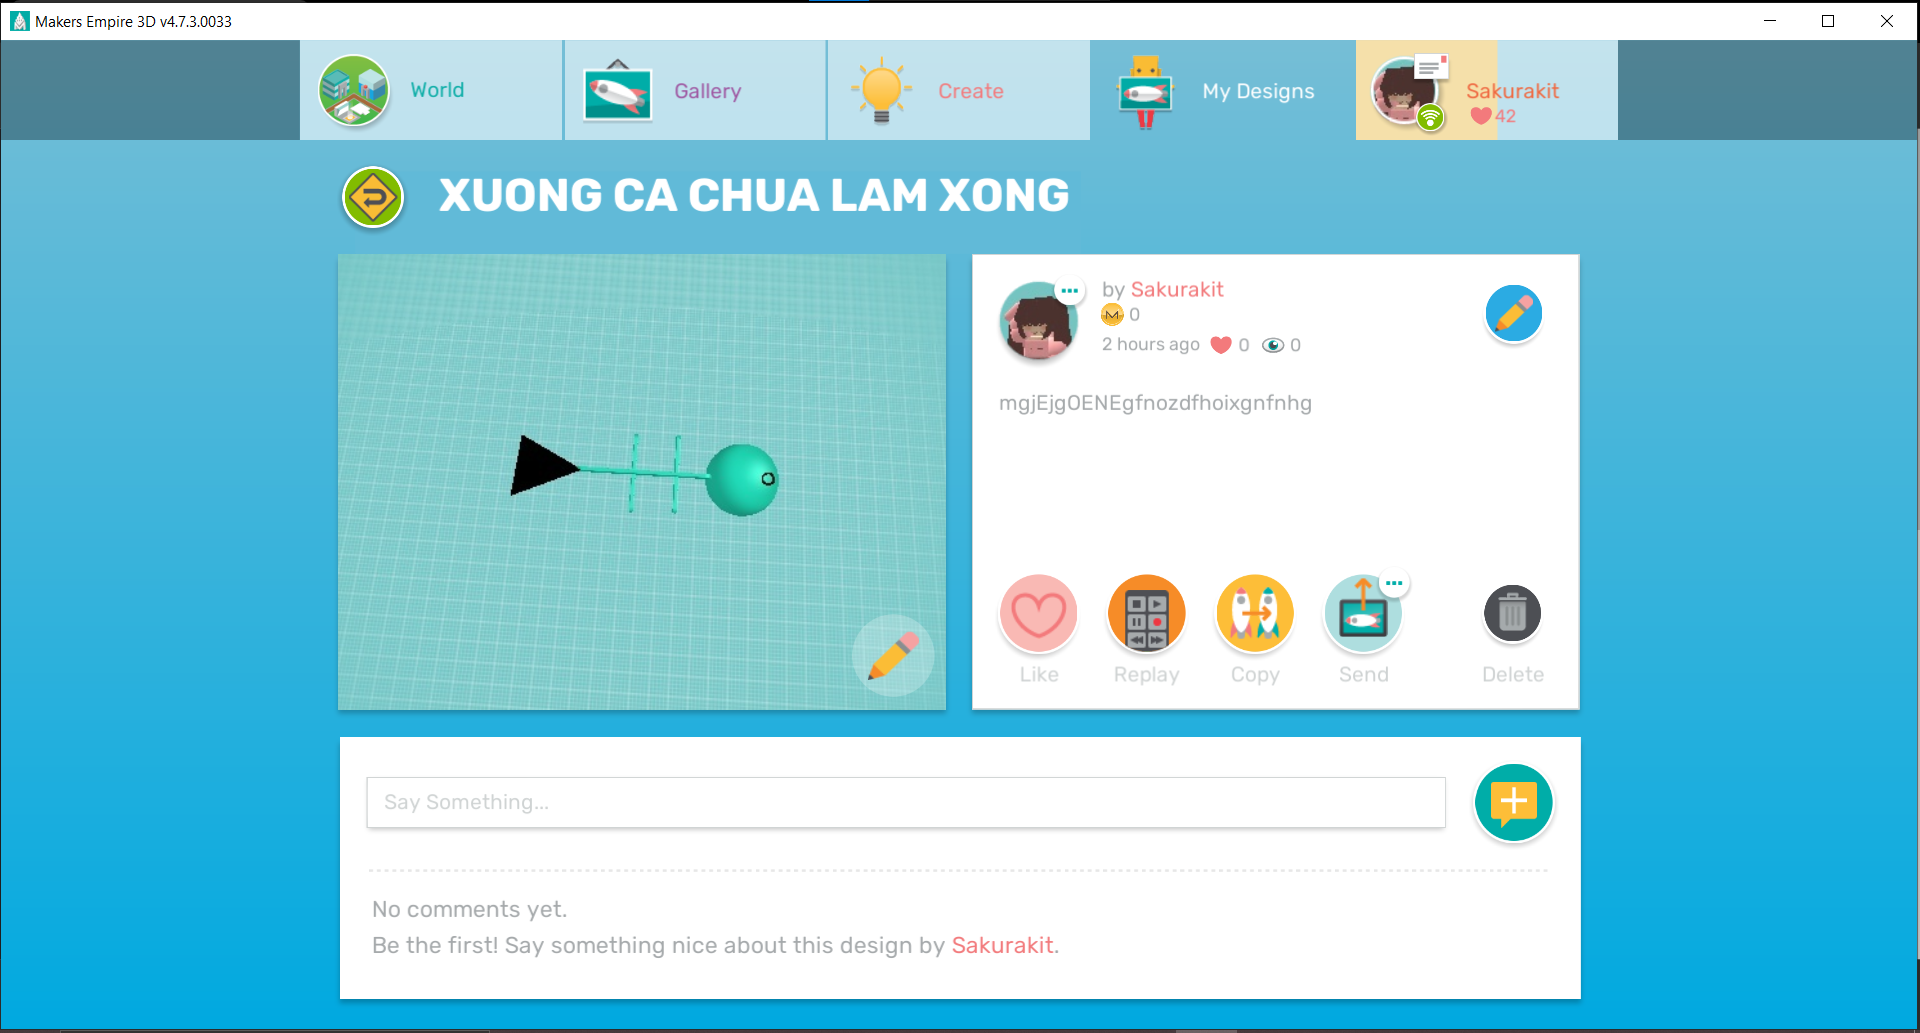
Task: Click the yellow back arrow icon
Action: click(x=373, y=197)
